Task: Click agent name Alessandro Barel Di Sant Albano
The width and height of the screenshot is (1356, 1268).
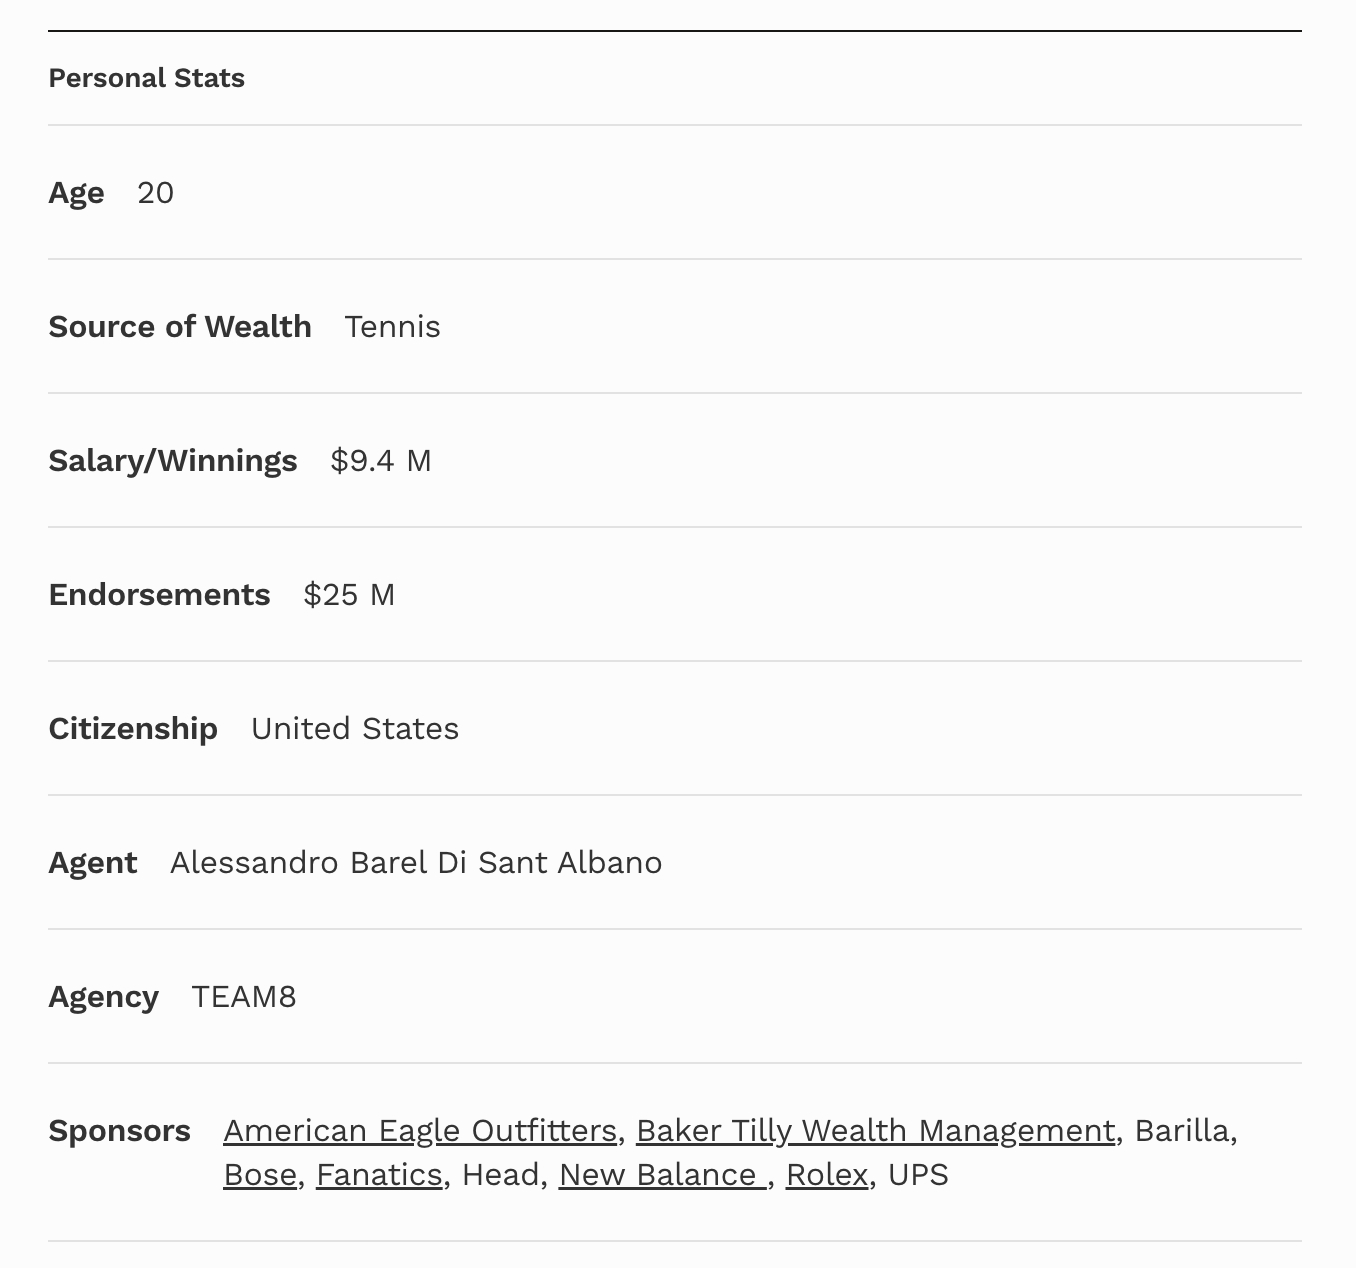Action: pyautogui.click(x=416, y=863)
